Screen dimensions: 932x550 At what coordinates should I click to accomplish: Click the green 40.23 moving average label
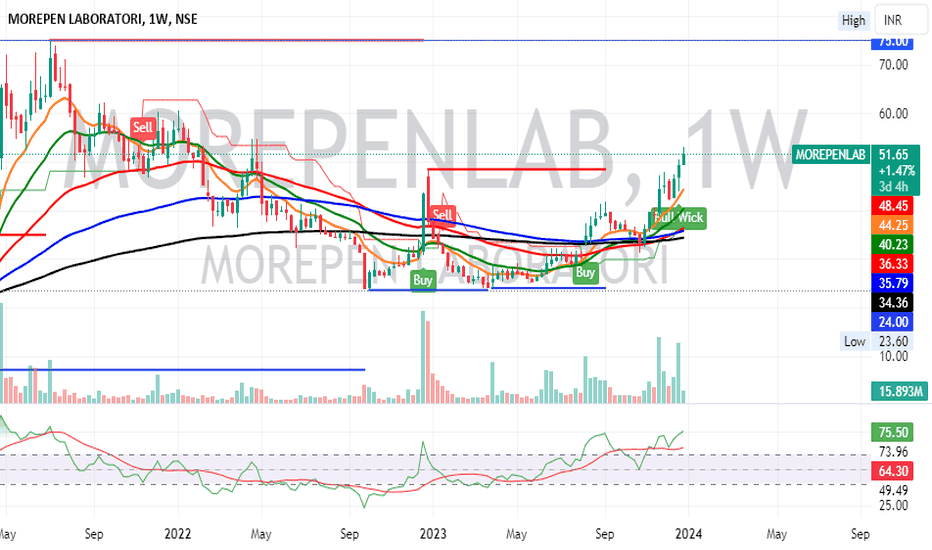tap(893, 244)
